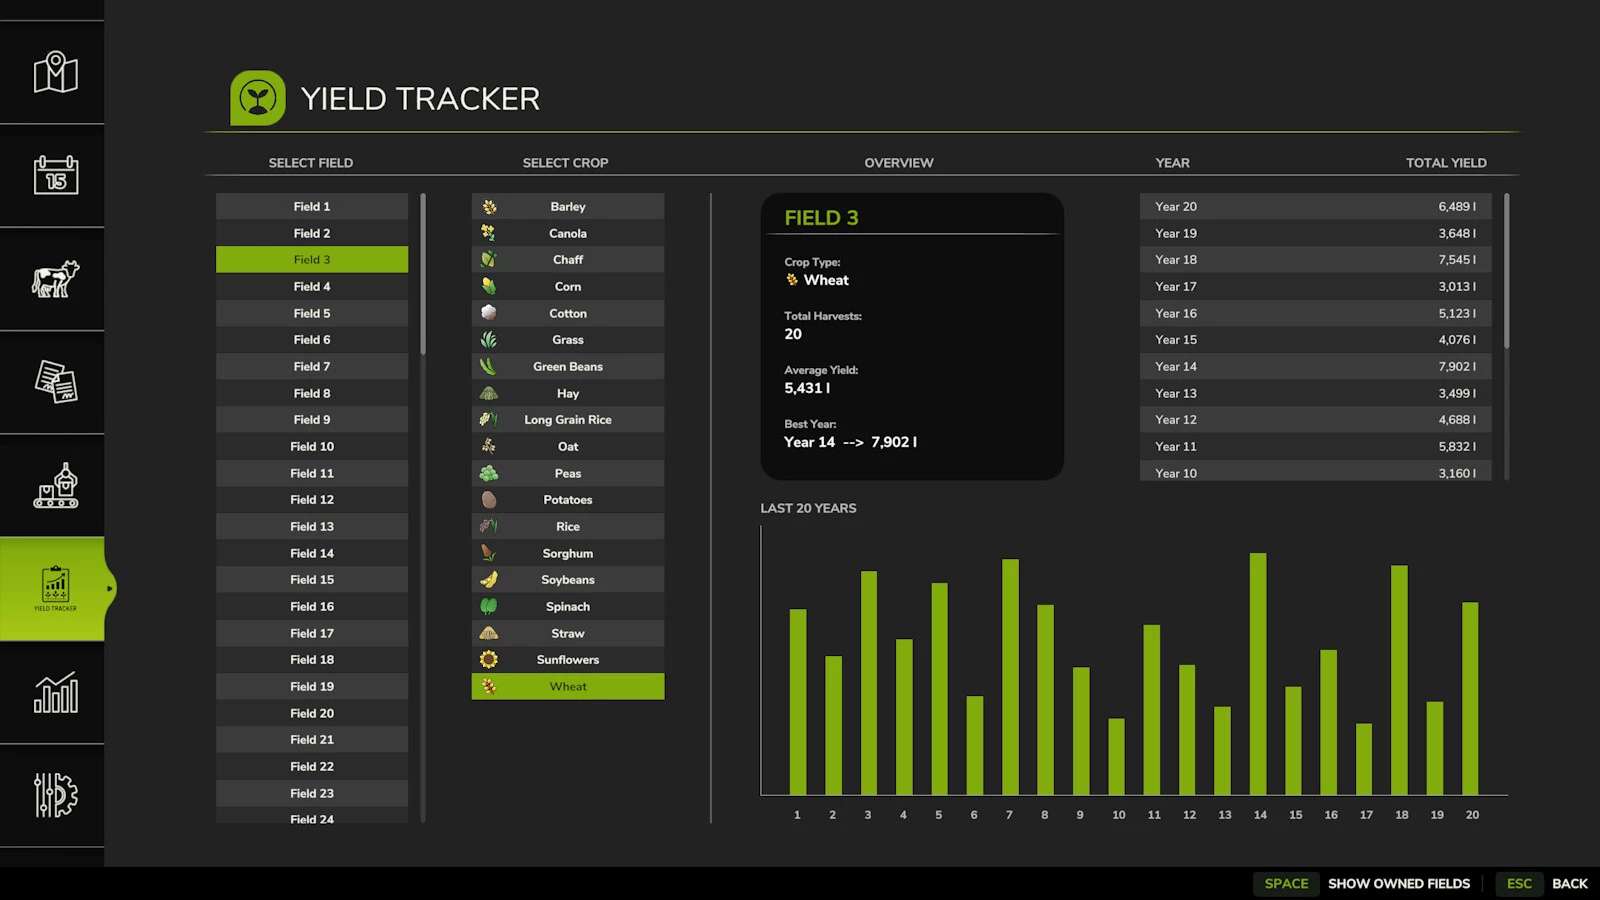
Task: Open the map view in the sidebar
Action: tap(53, 71)
